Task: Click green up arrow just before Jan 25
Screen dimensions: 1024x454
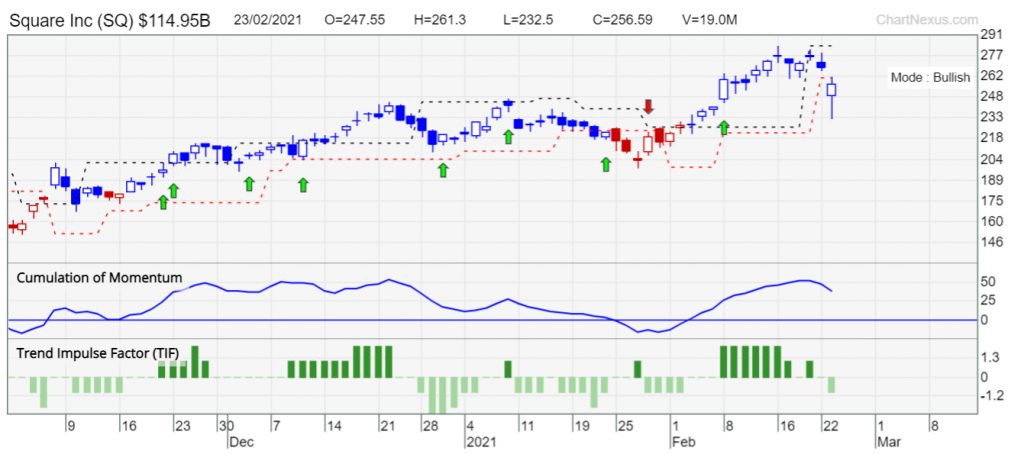Action: tap(606, 165)
